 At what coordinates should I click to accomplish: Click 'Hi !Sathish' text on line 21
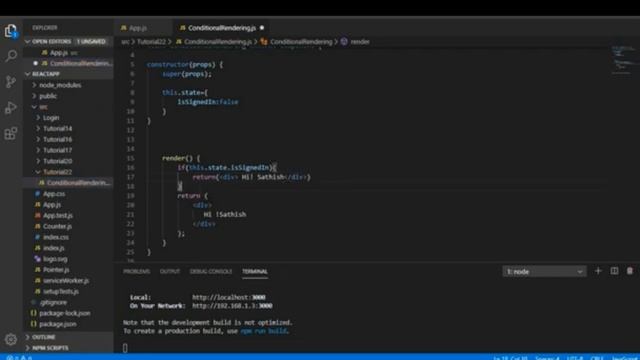click(225, 215)
